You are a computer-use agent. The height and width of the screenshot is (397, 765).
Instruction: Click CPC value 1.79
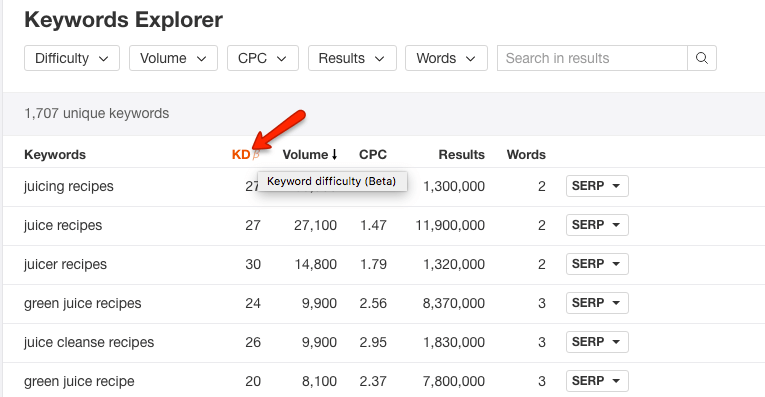(x=373, y=264)
